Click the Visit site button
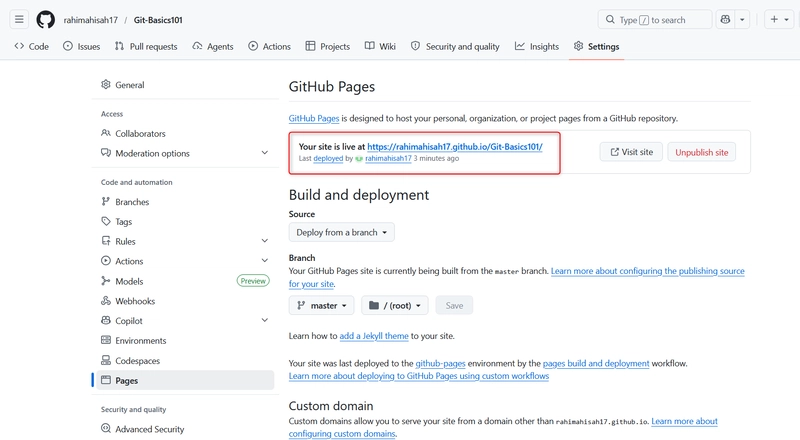 tap(631, 152)
